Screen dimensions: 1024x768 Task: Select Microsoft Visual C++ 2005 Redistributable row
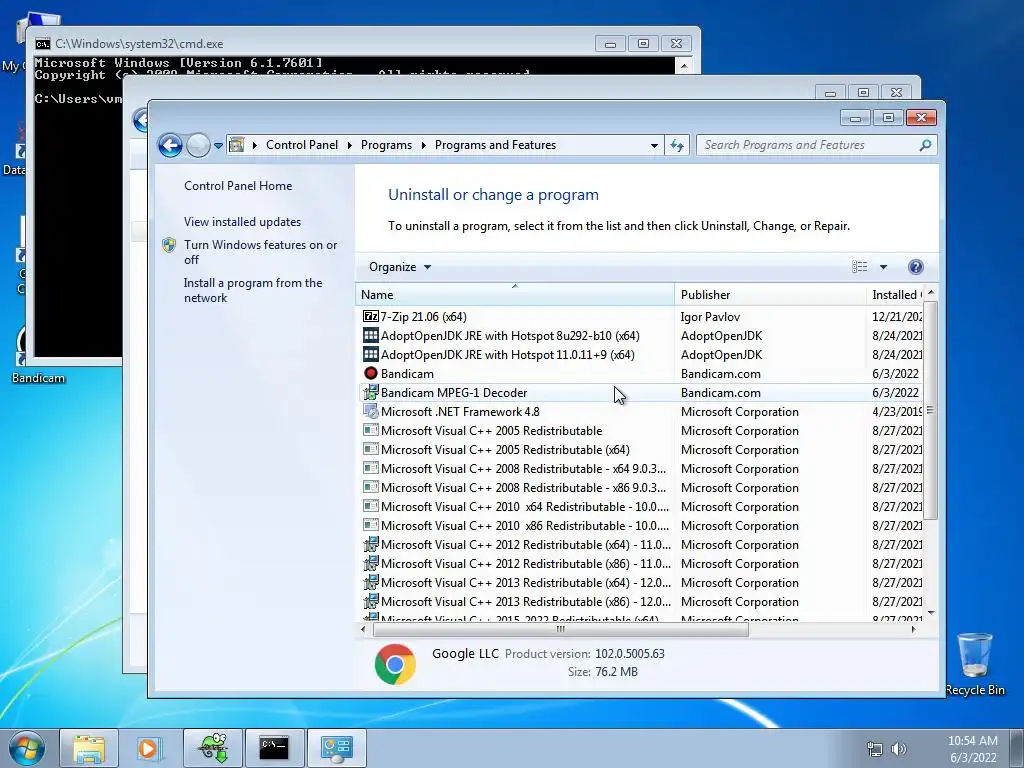[640, 430]
